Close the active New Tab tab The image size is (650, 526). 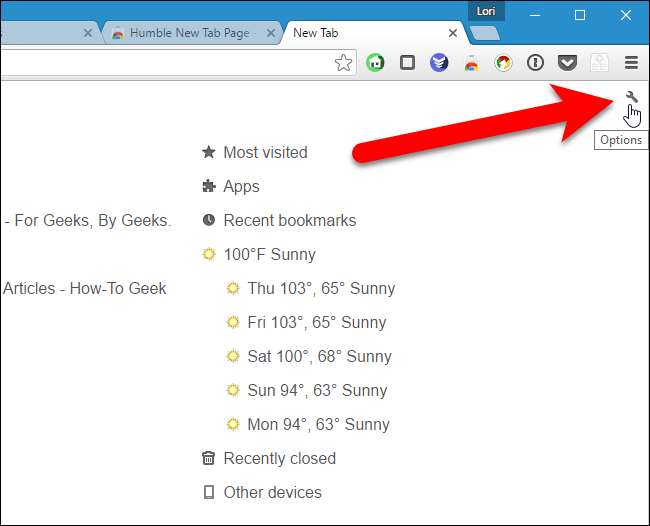(x=452, y=33)
